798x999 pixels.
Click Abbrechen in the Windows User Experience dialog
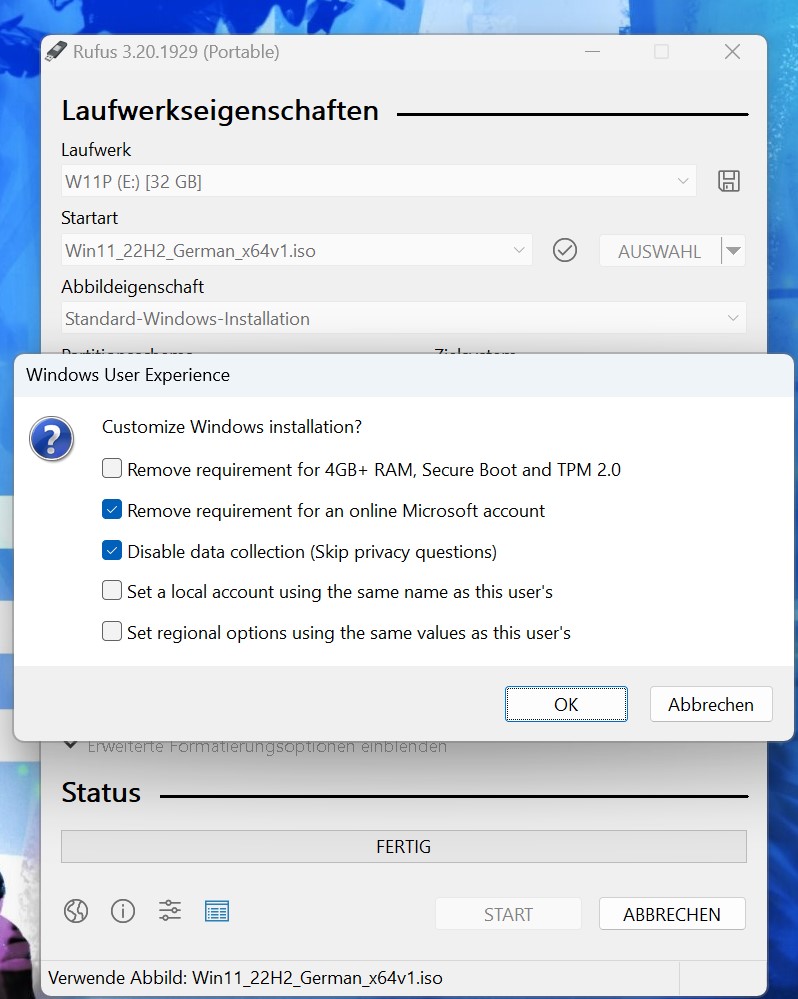711,704
